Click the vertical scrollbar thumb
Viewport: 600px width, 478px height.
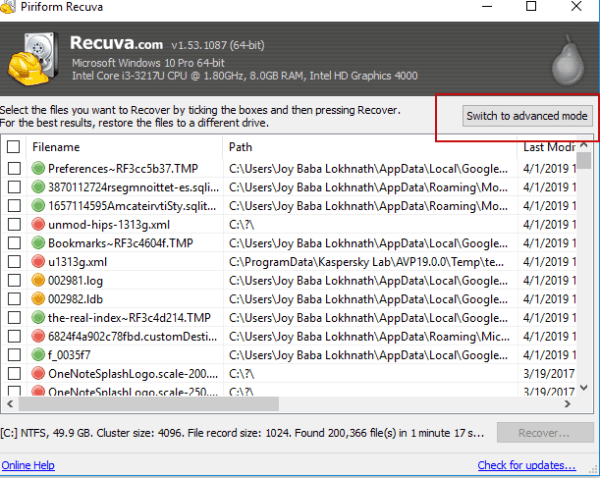click(584, 160)
